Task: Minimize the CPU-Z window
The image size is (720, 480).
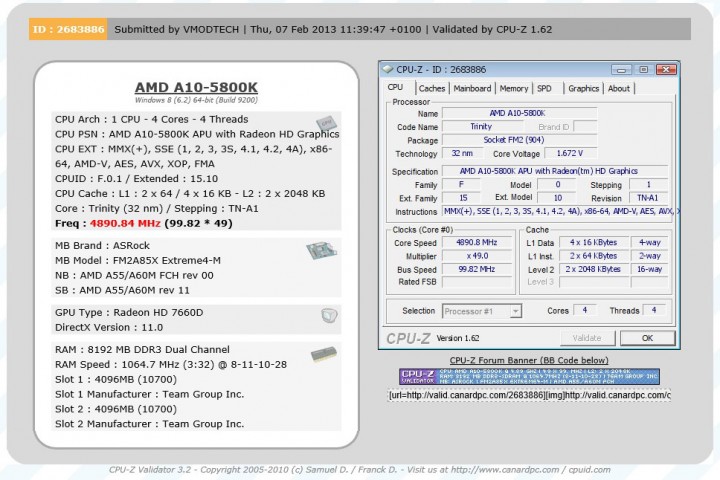Action: (x=621, y=70)
